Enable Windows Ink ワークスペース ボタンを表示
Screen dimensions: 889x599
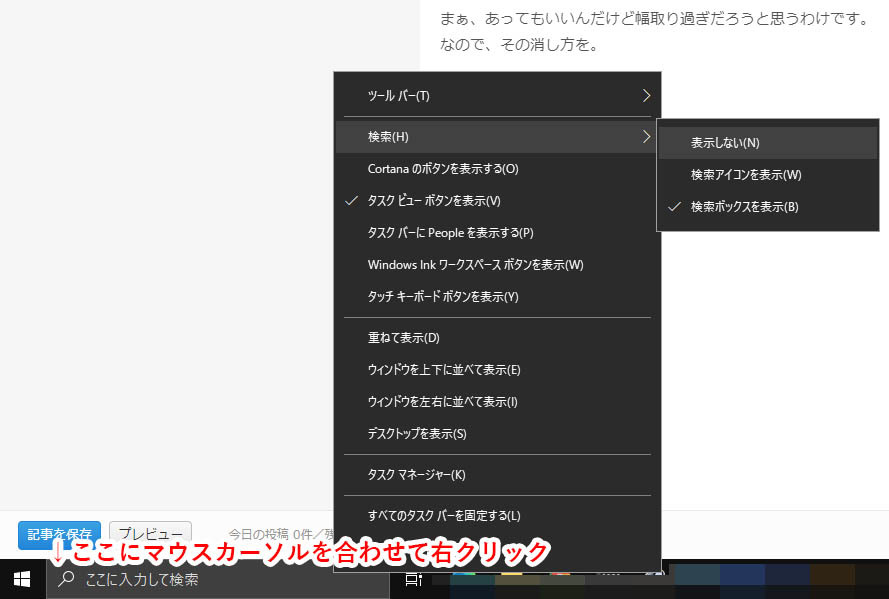coord(497,265)
